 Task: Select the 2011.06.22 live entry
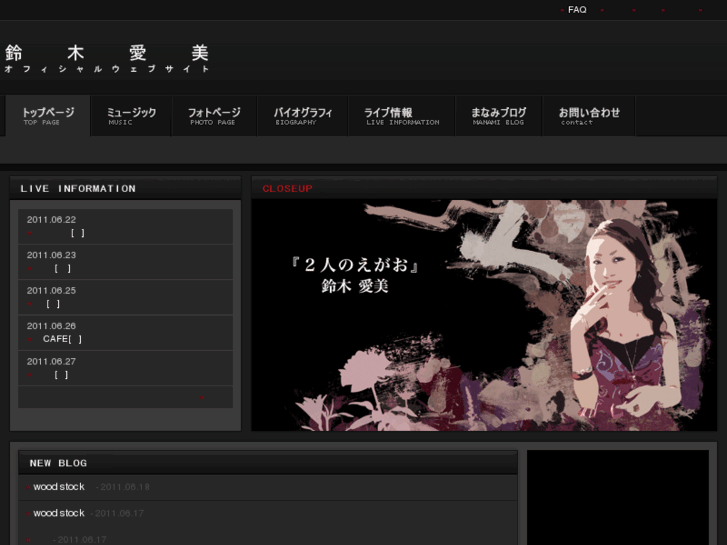[x=125, y=226]
